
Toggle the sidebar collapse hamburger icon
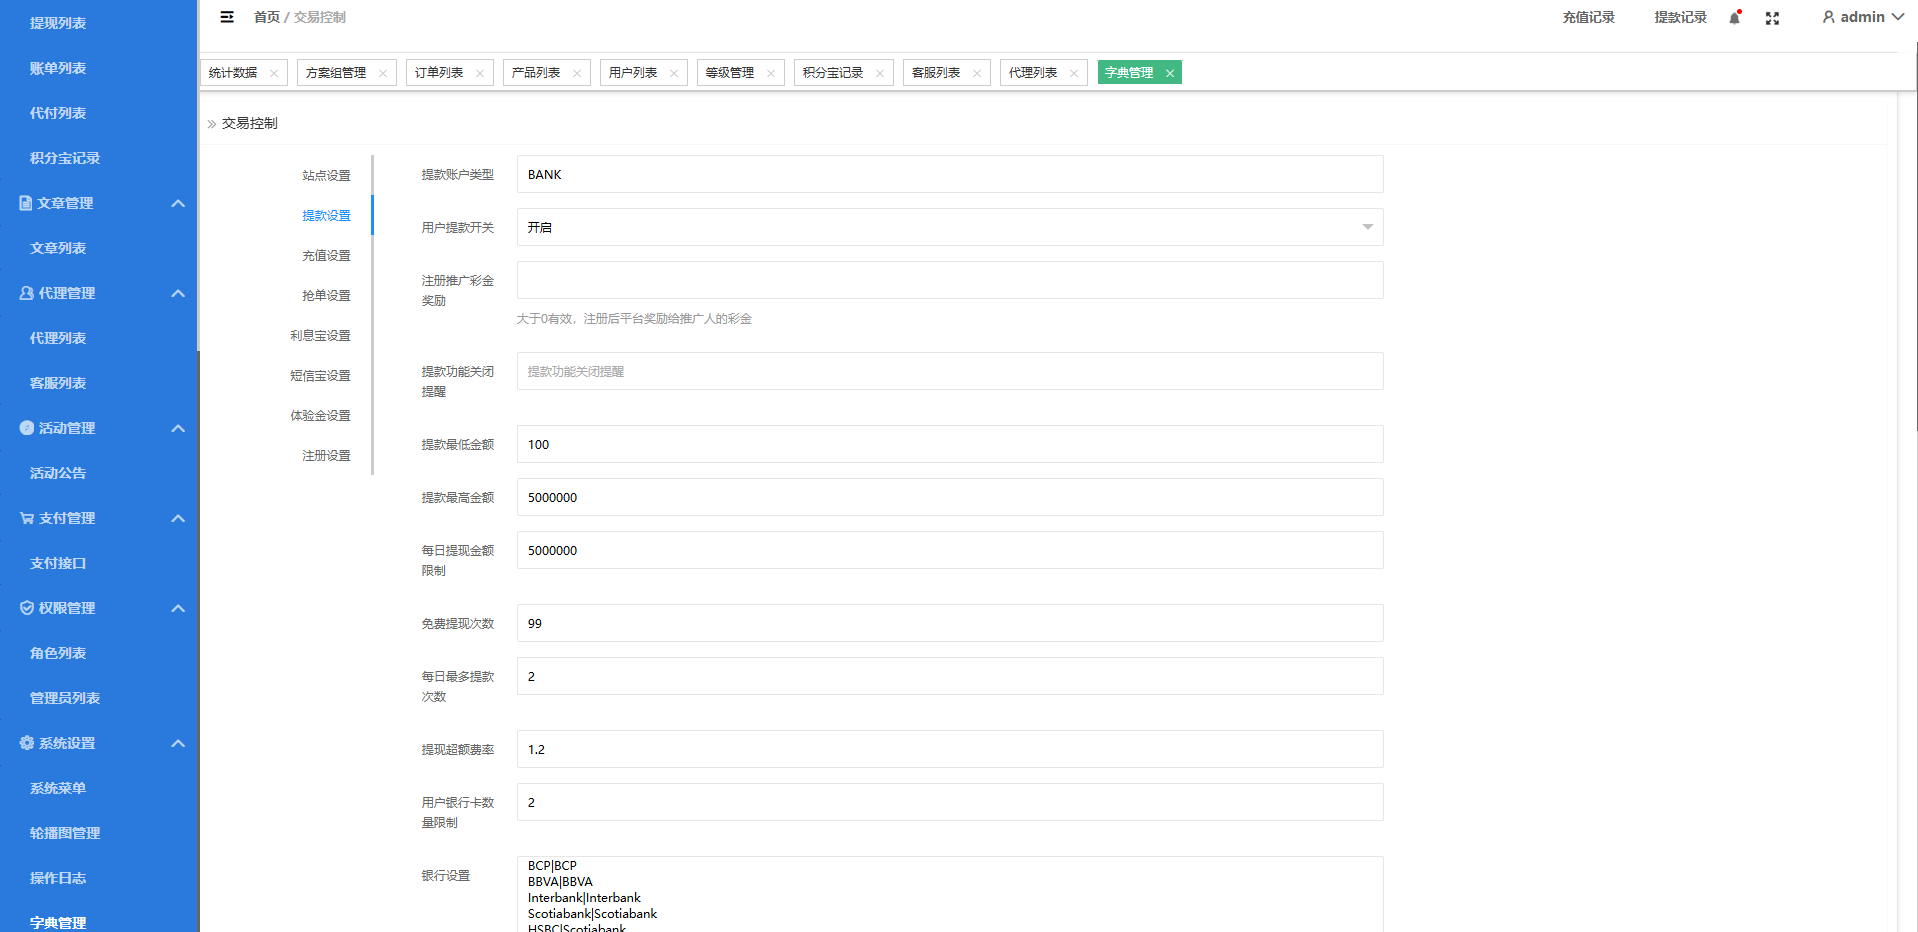(x=227, y=17)
